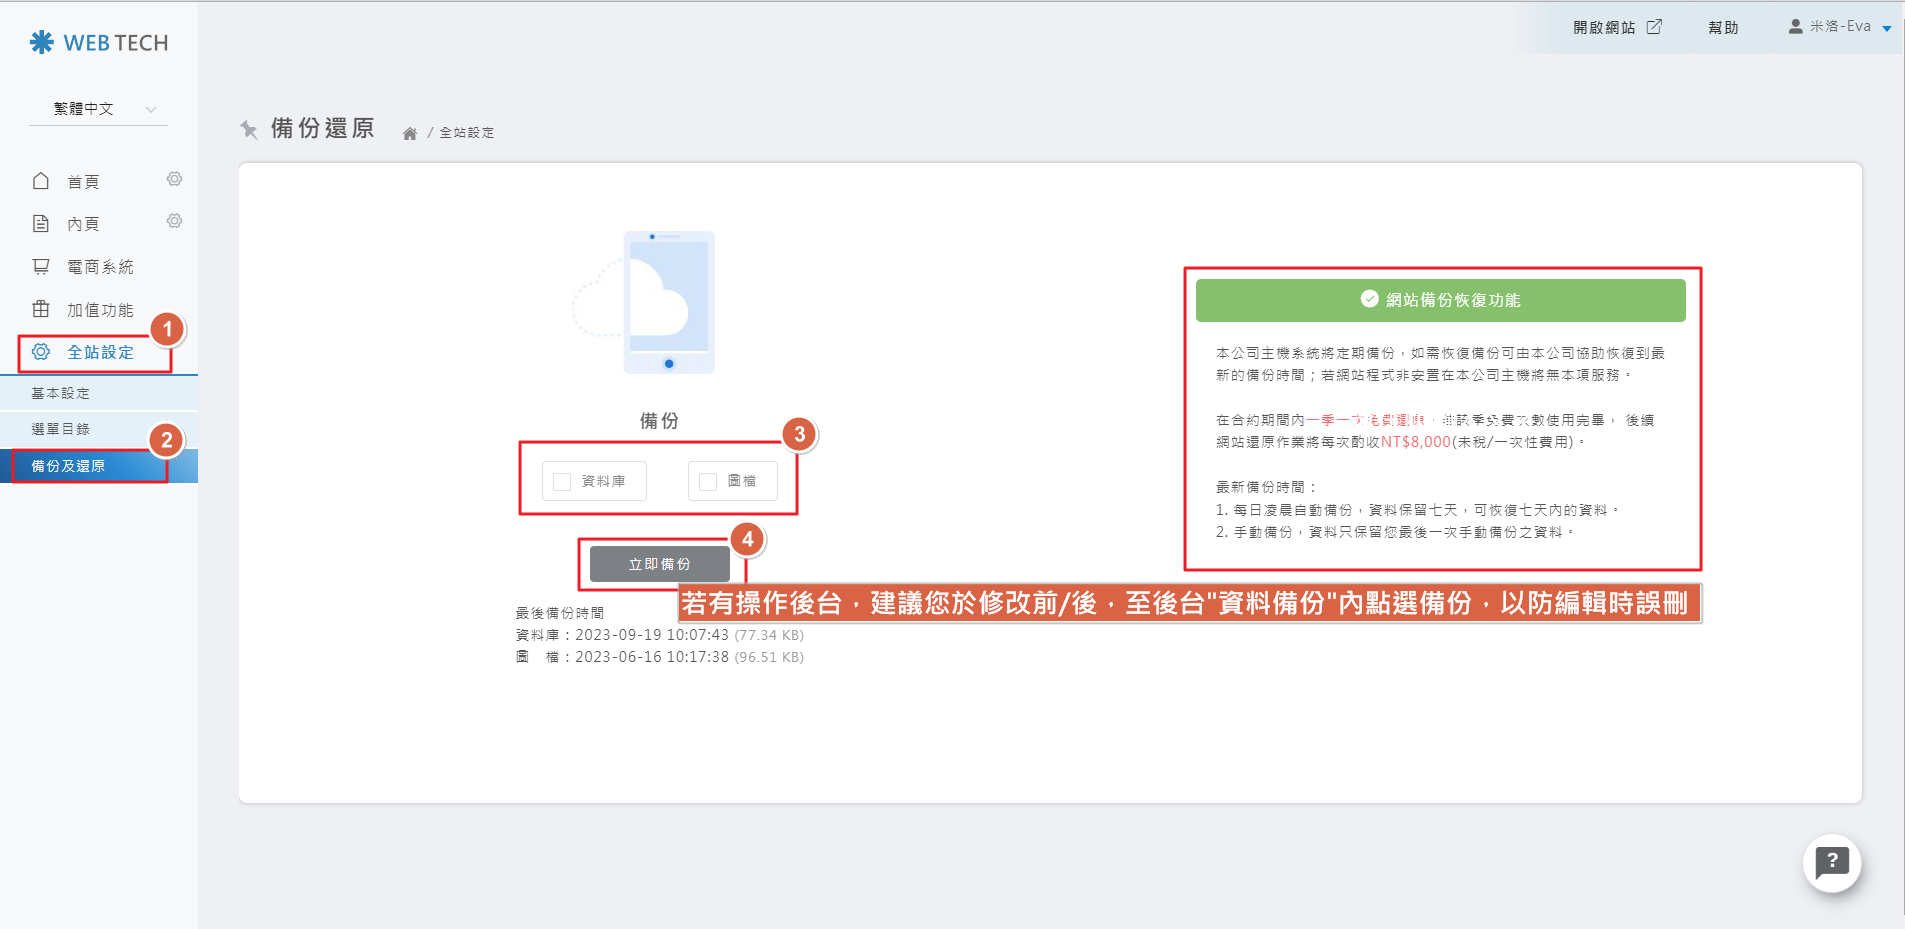Open 備份及還原 in the sidebar

pos(68,466)
